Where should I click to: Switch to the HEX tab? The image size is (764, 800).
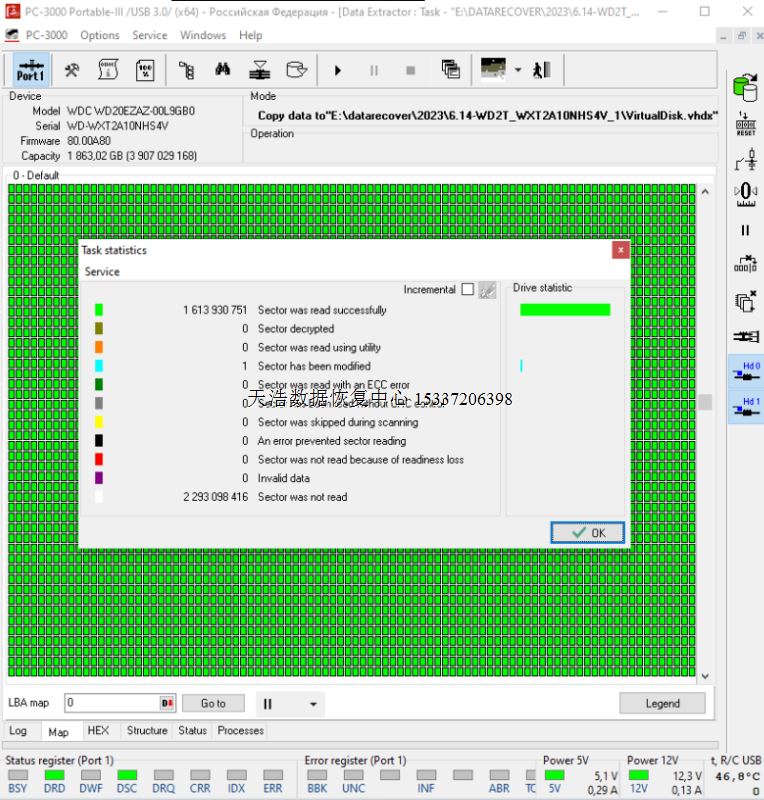pos(98,731)
